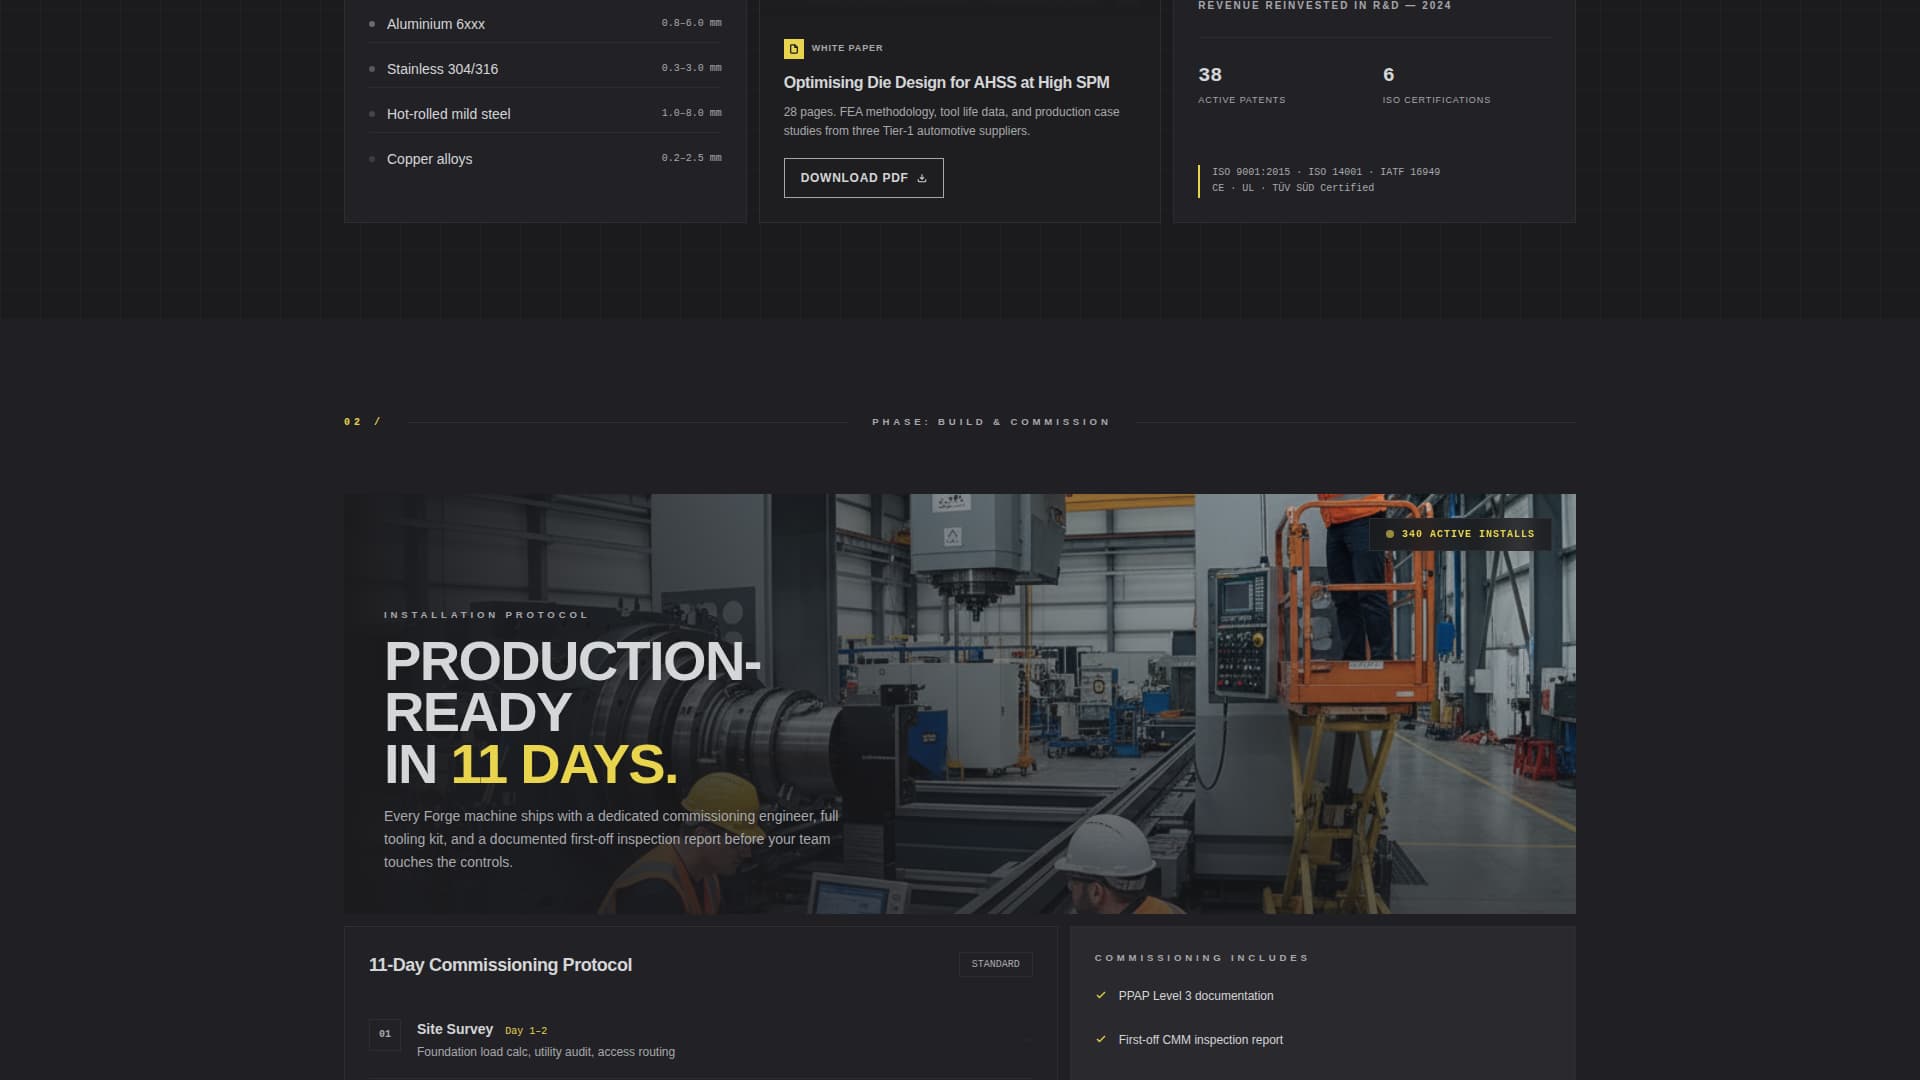The image size is (1920, 1080).
Task: Expand the Commissioning Includes section
Action: tap(1200, 957)
